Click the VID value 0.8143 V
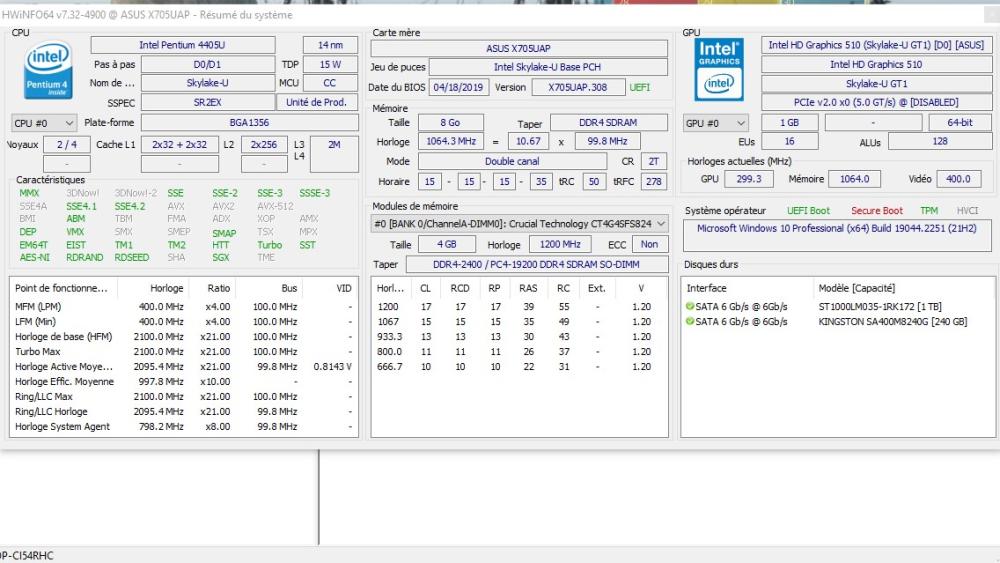Viewport: 1000px width, 563px height. point(332,367)
